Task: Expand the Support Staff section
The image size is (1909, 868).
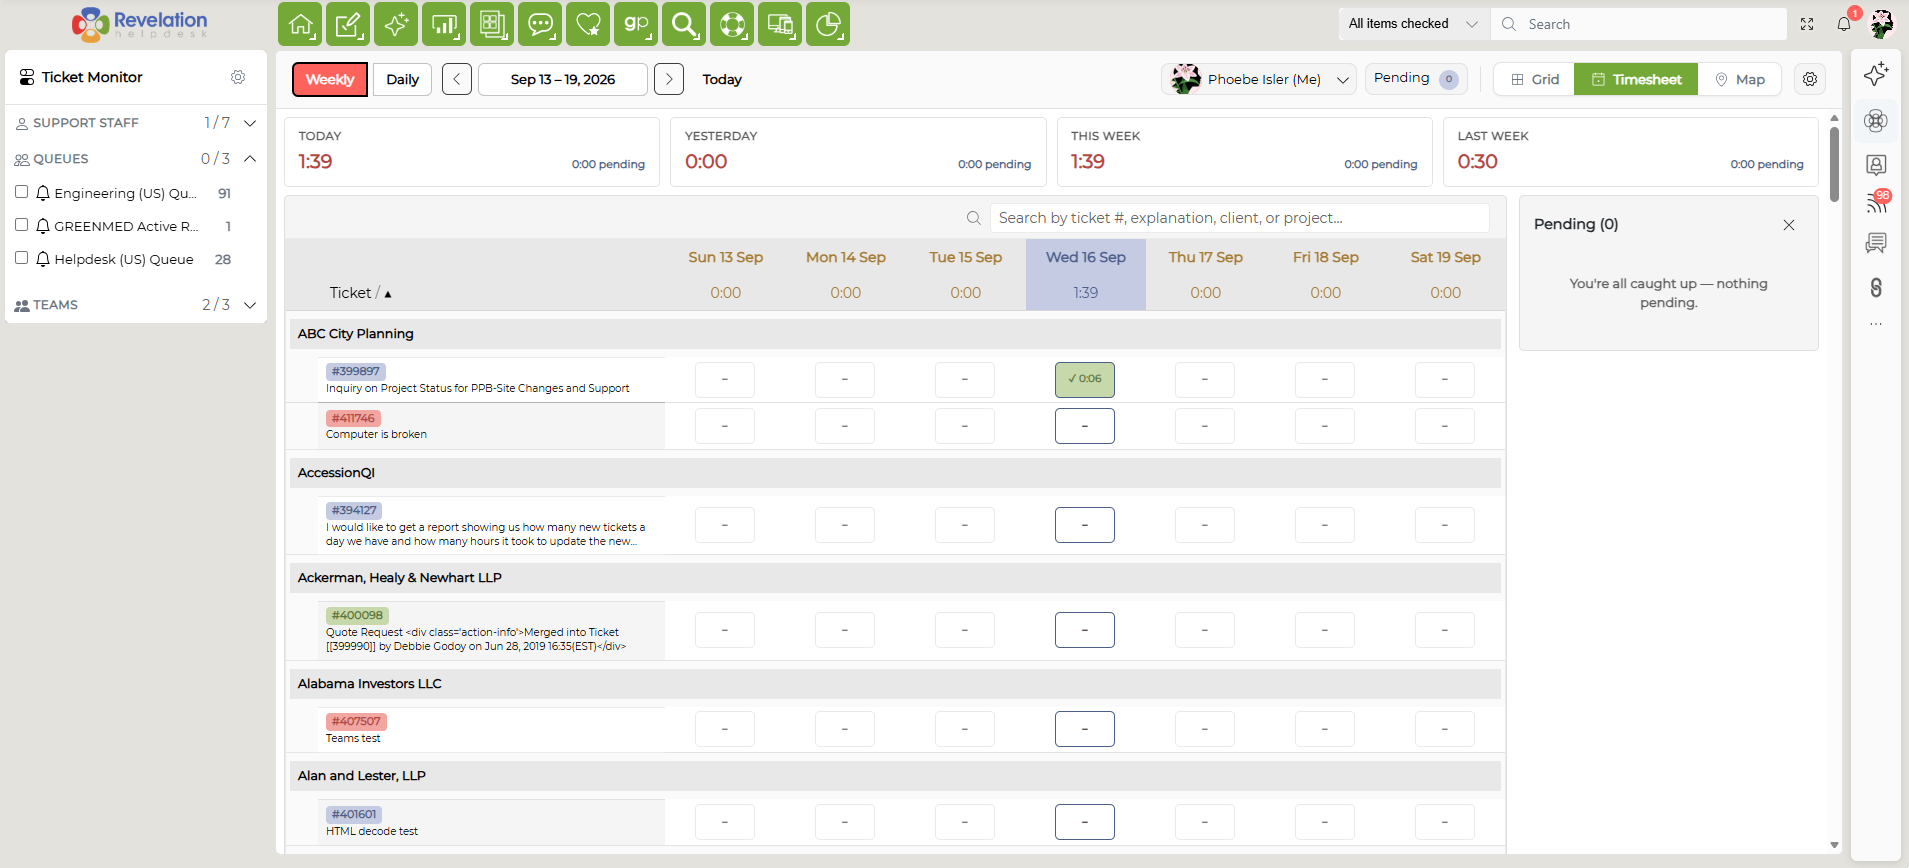Action: pos(250,123)
